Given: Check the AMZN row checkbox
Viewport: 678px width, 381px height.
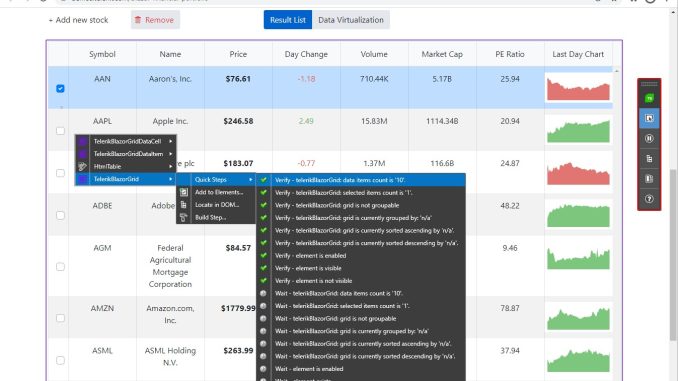Looking at the screenshot, I should 61,318.
